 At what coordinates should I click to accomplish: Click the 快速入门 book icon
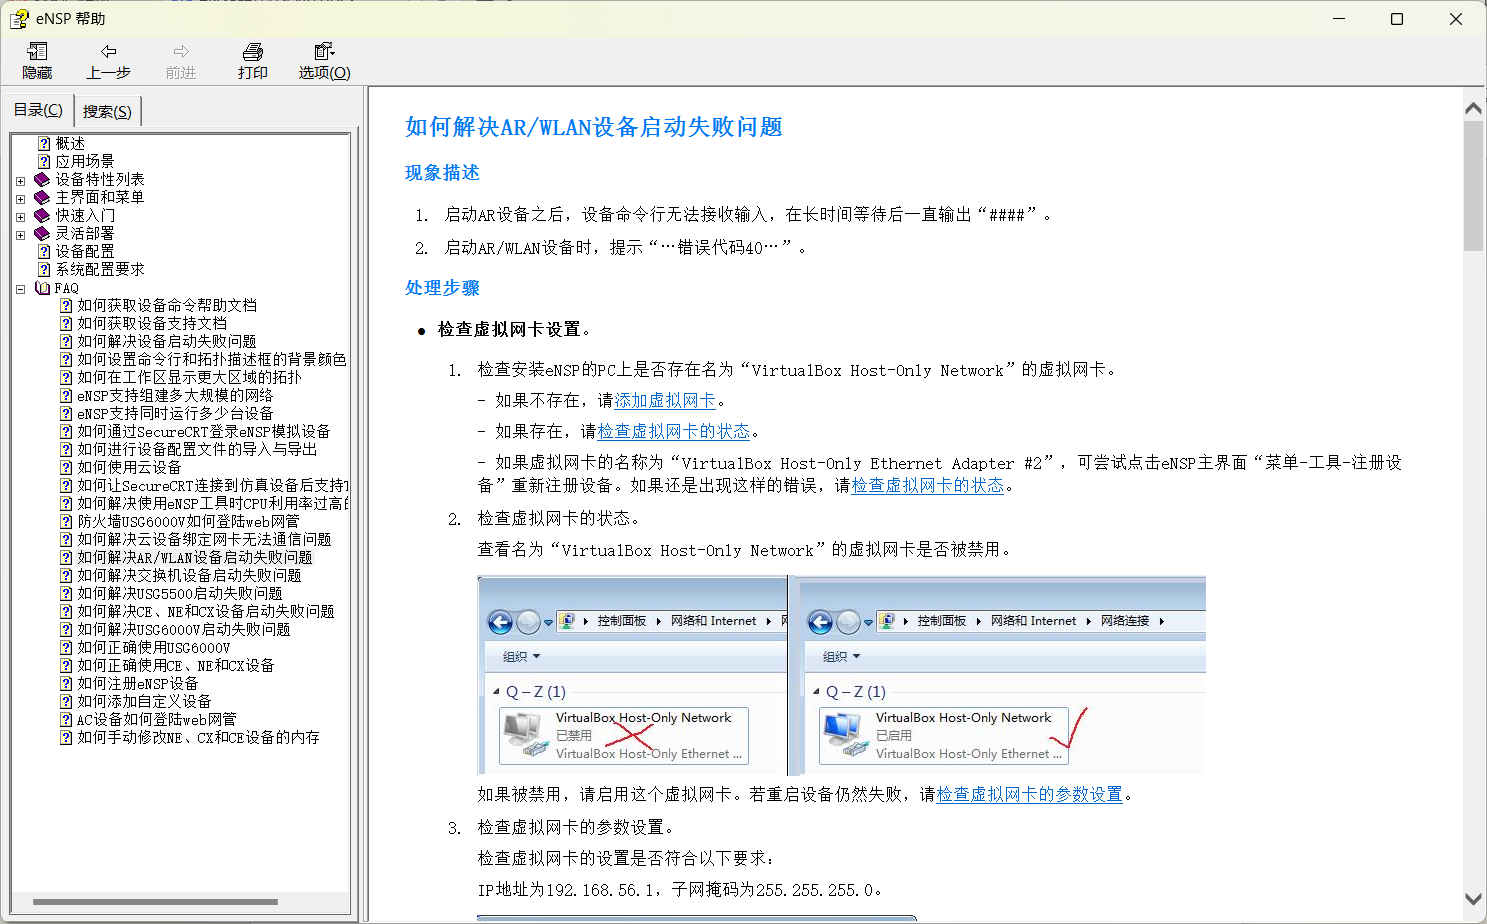(x=42, y=215)
